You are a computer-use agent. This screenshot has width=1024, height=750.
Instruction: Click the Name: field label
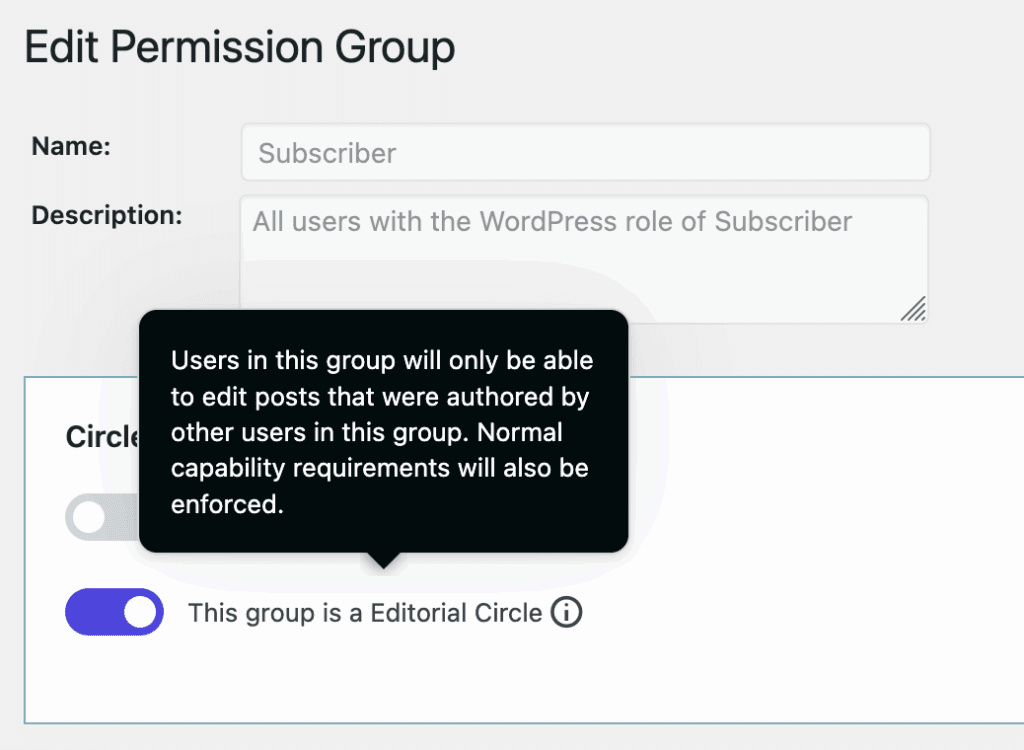click(x=69, y=145)
